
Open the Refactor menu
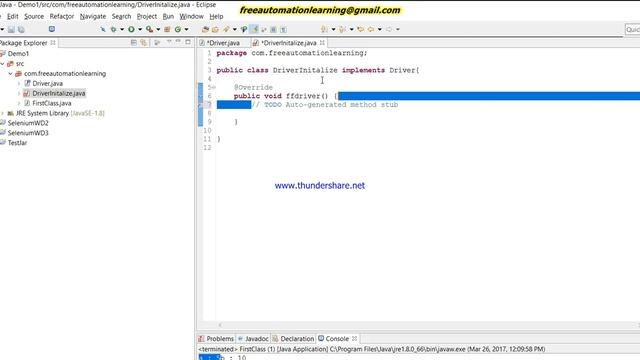point(62,16)
